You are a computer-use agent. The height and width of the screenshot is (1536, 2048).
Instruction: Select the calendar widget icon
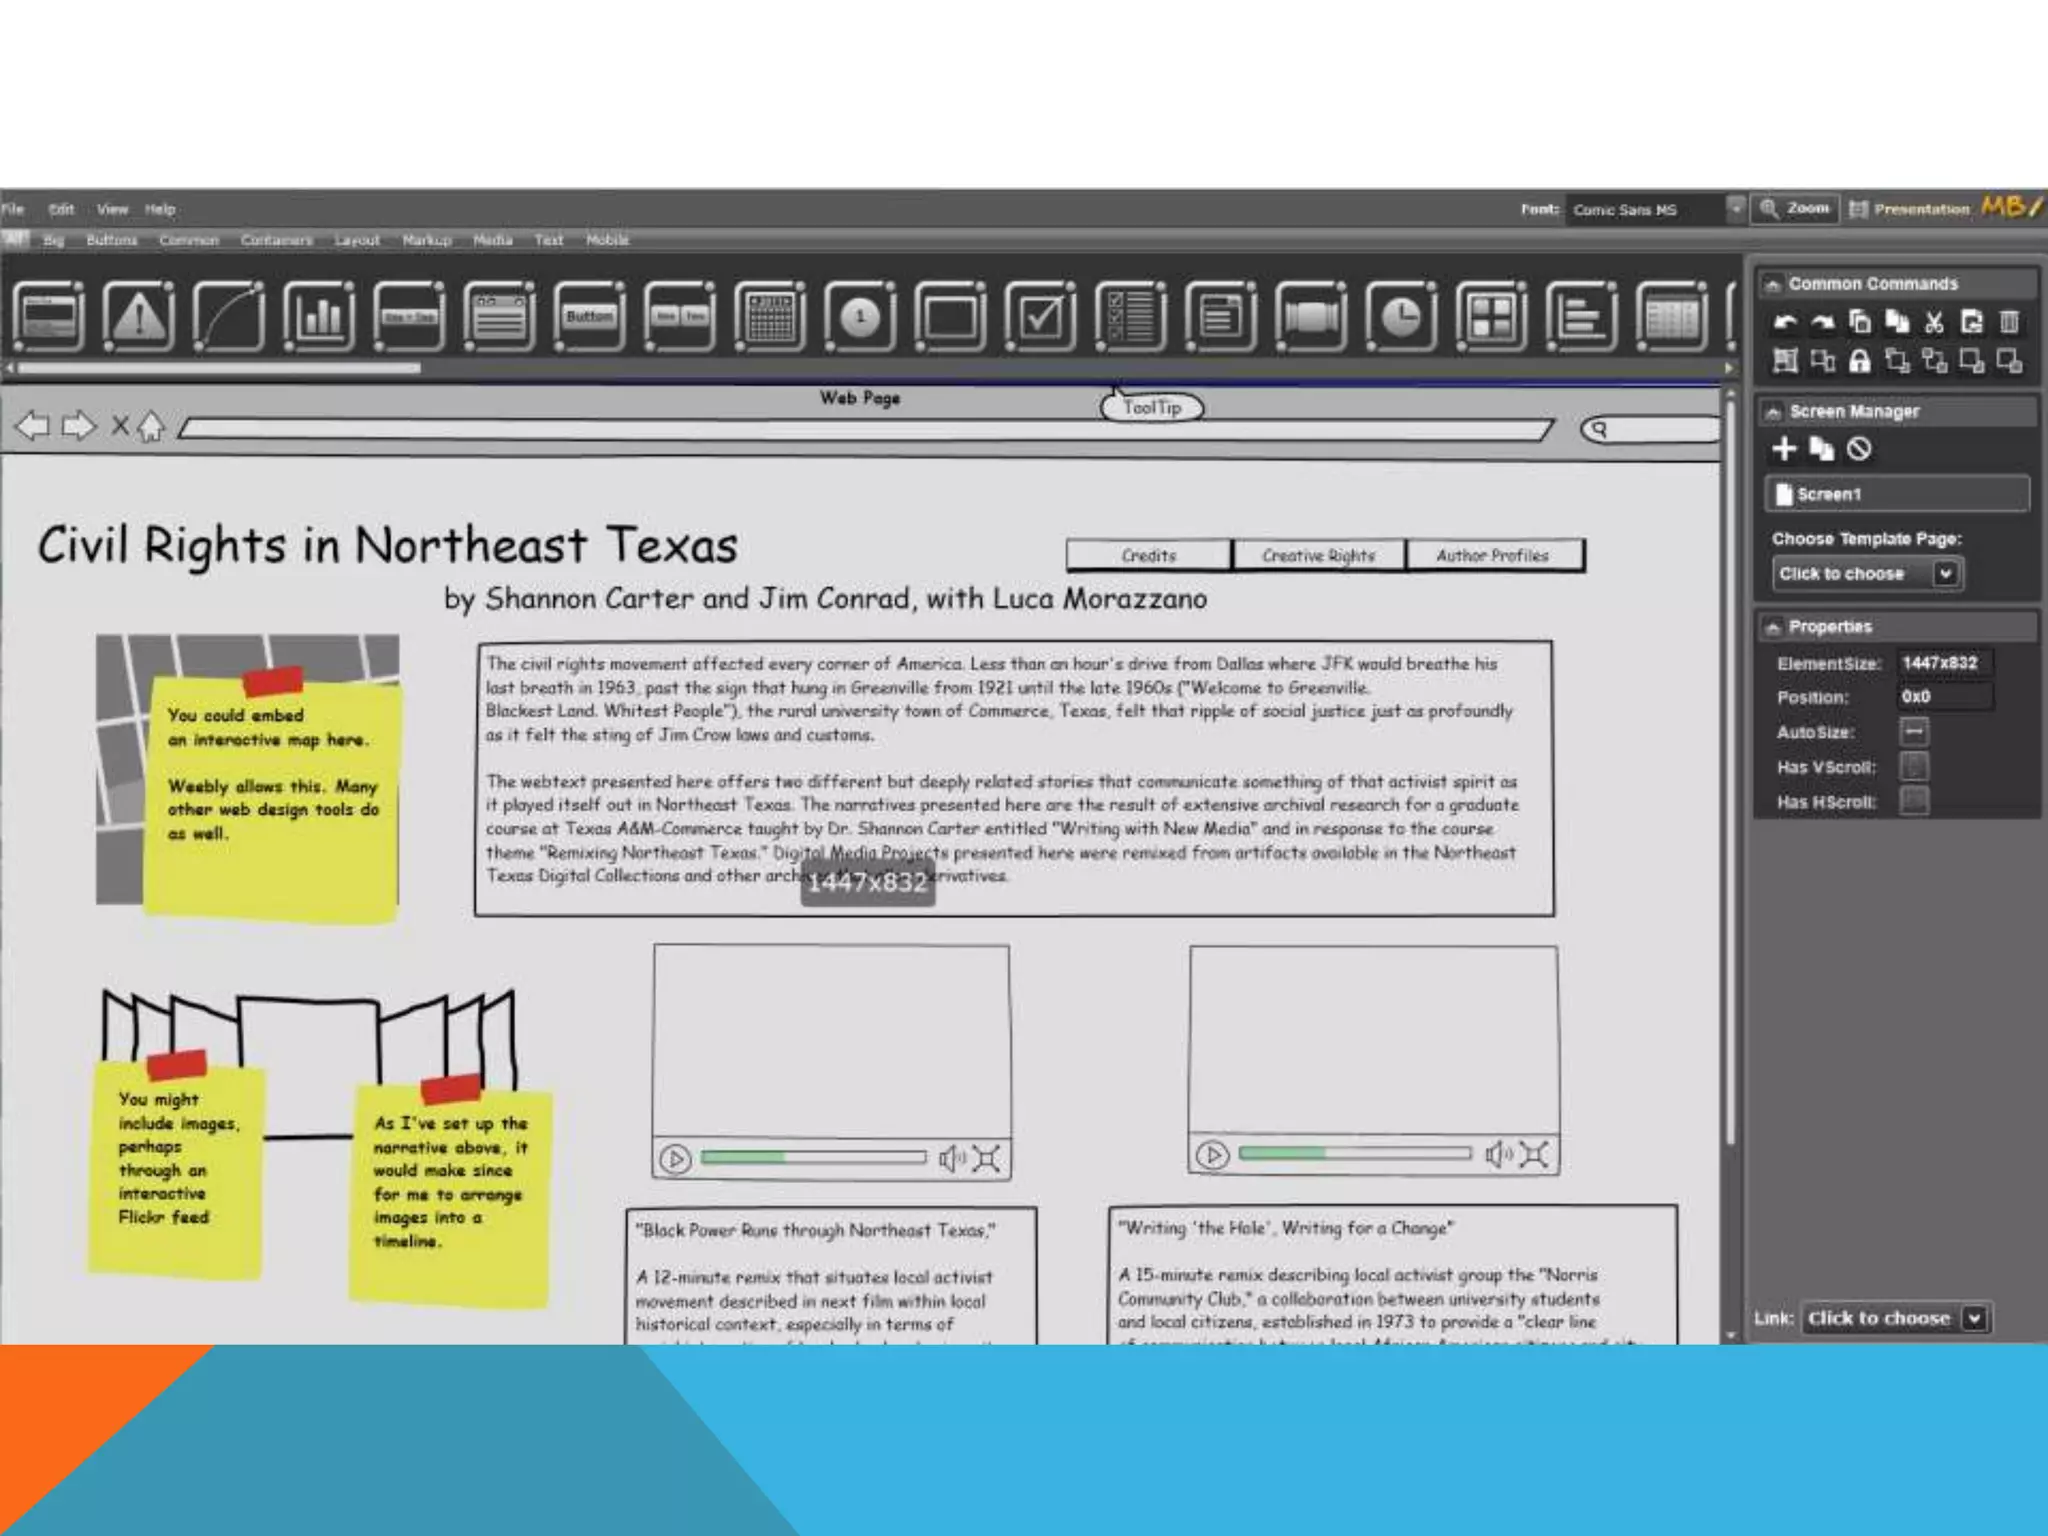tap(769, 318)
